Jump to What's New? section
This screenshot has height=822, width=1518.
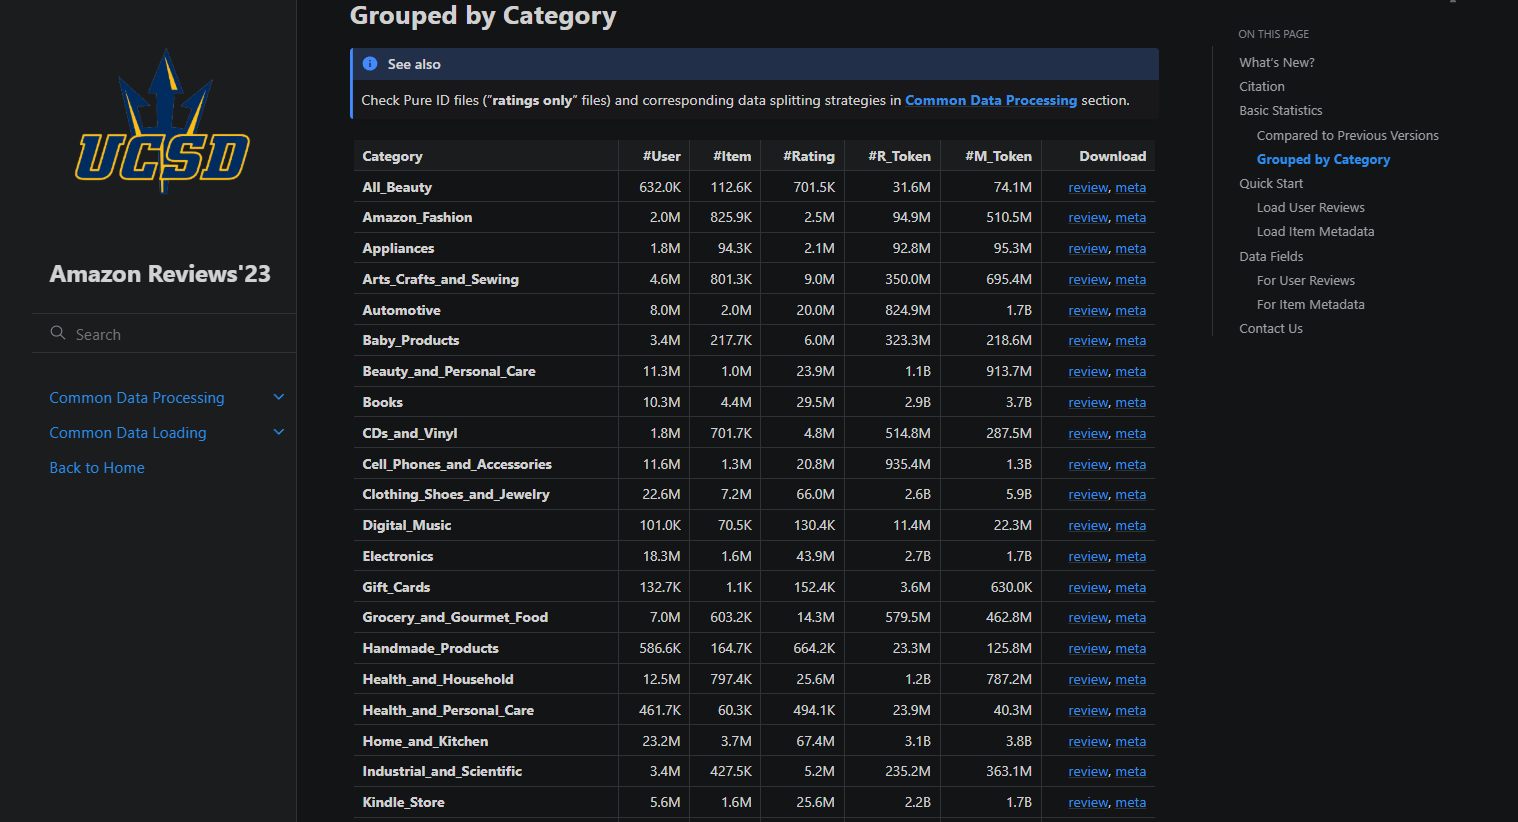click(x=1277, y=62)
